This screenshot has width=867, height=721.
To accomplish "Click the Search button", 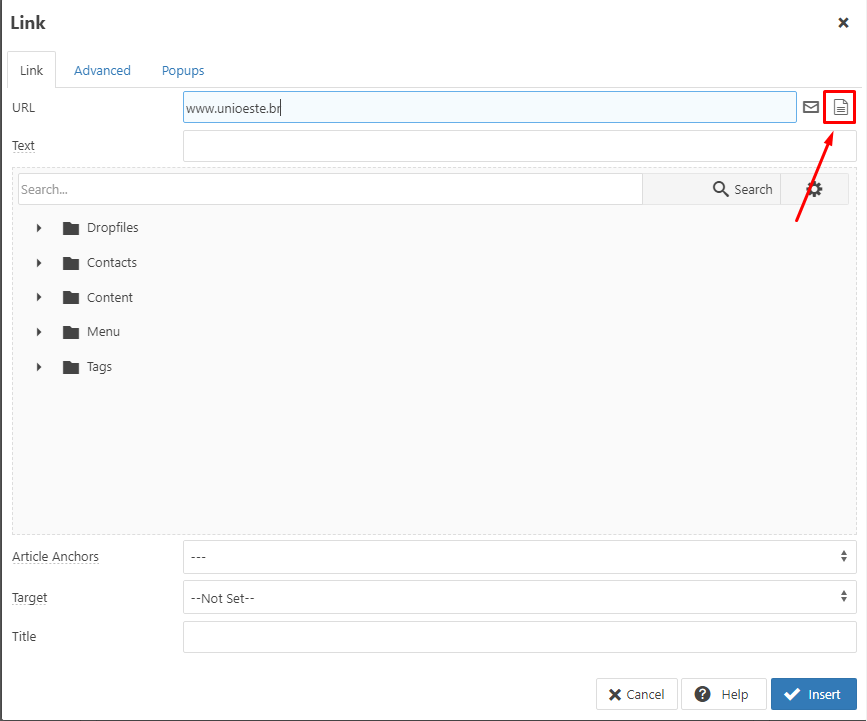I will coord(712,189).
